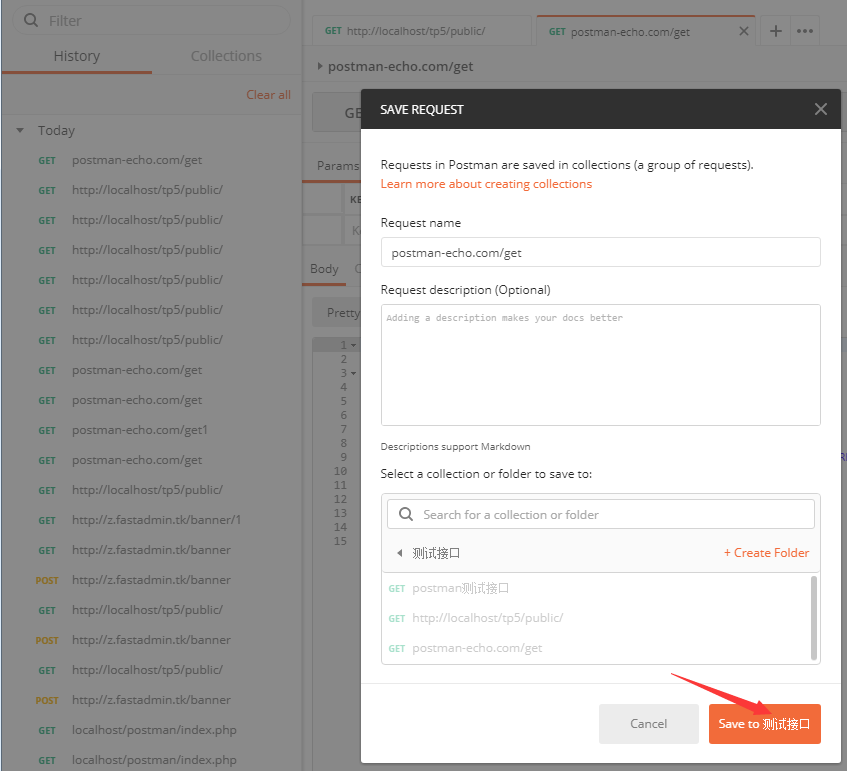Collapse JSON line 1 fold arrow
The height and width of the screenshot is (771, 847).
(x=353, y=345)
